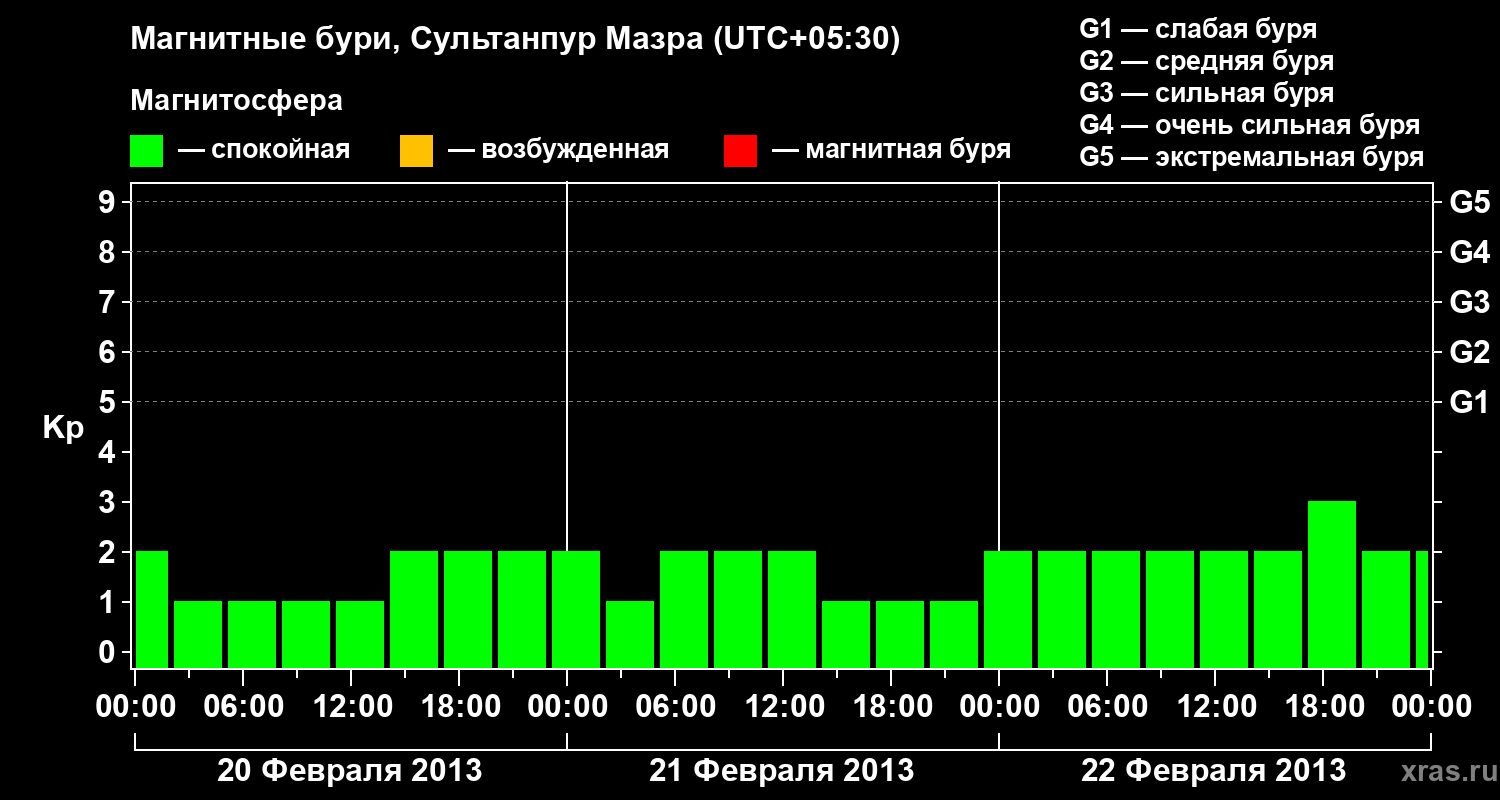1500x800 pixels.
Task: Click the G2 marker on the right axis
Action: pos(1470,352)
